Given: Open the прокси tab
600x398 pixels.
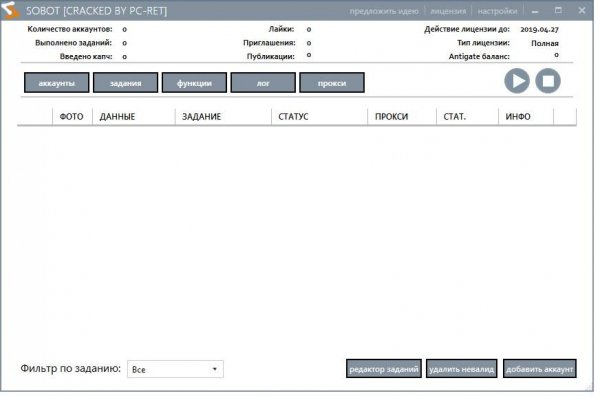Looking at the screenshot, I should click(332, 83).
